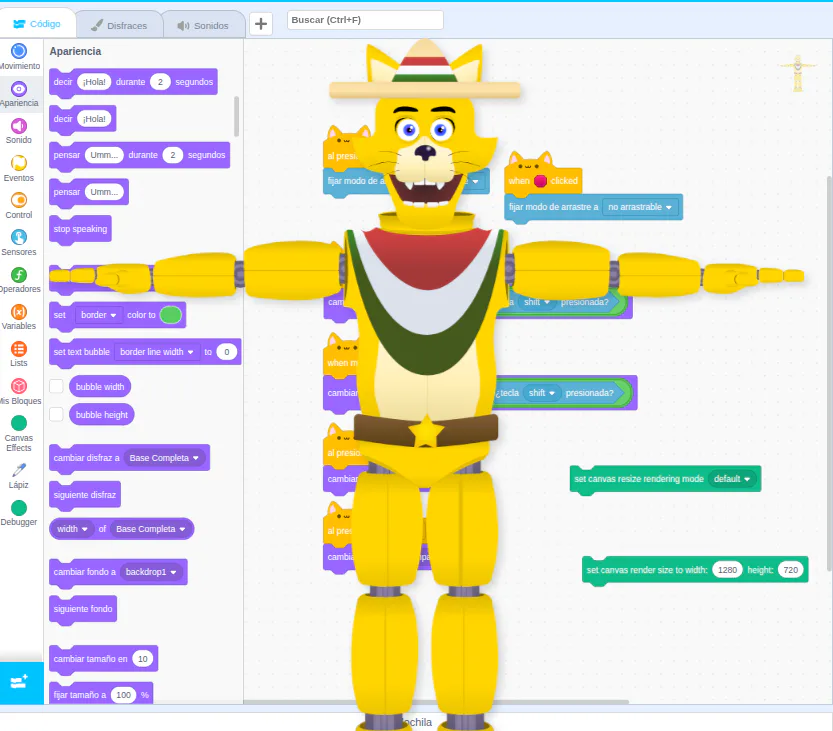This screenshot has height=731, width=833.
Task: Switch to the Disfraces tab
Action: coord(119,25)
